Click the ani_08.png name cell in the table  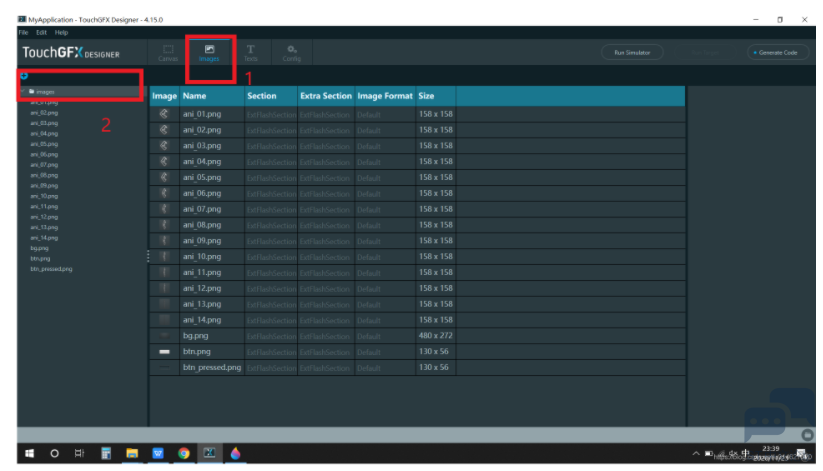coord(212,225)
